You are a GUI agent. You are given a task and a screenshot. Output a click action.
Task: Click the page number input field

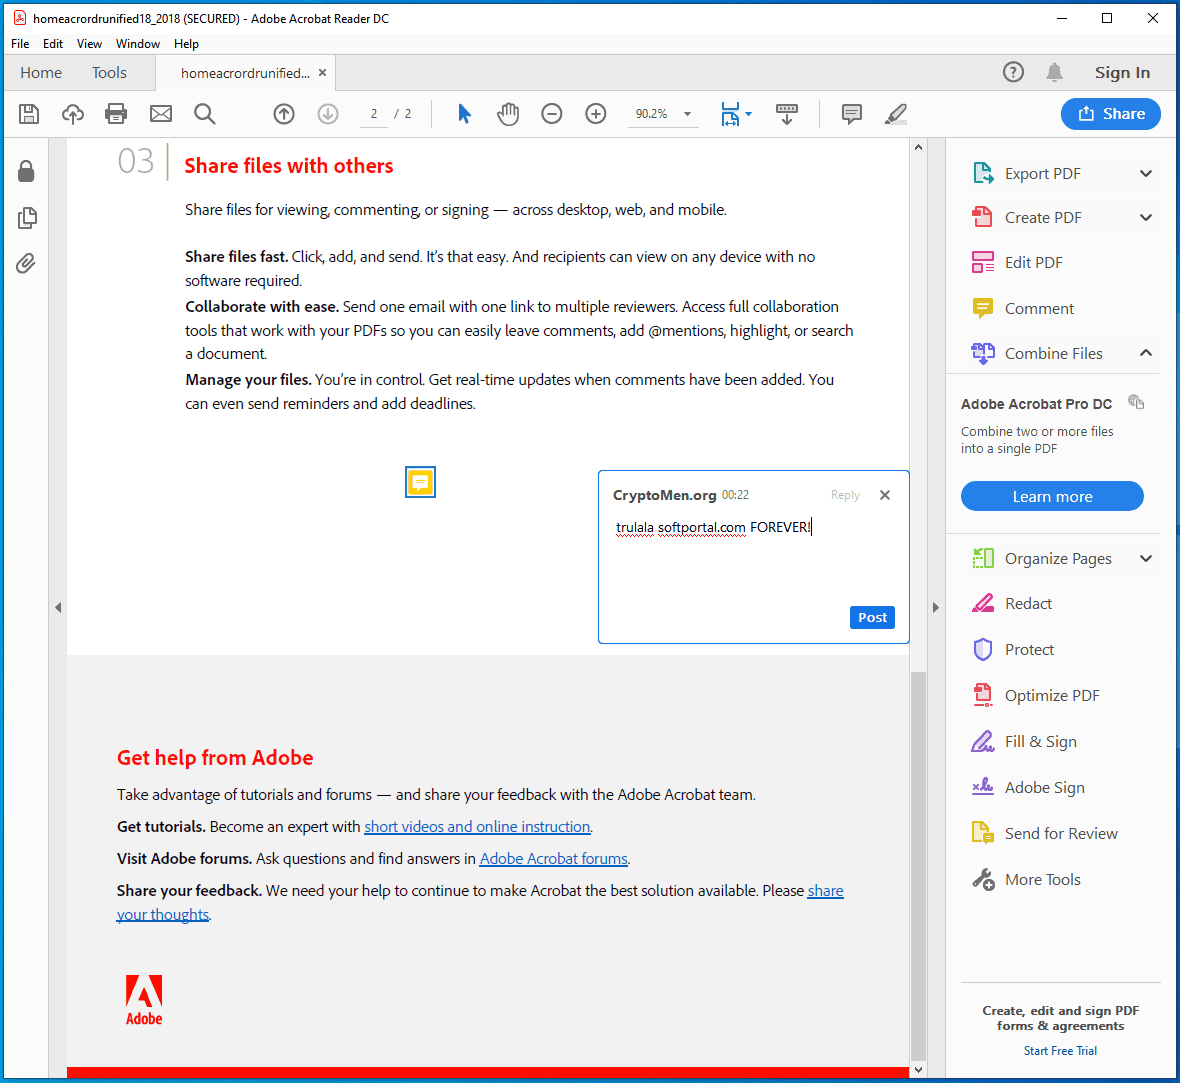(374, 114)
